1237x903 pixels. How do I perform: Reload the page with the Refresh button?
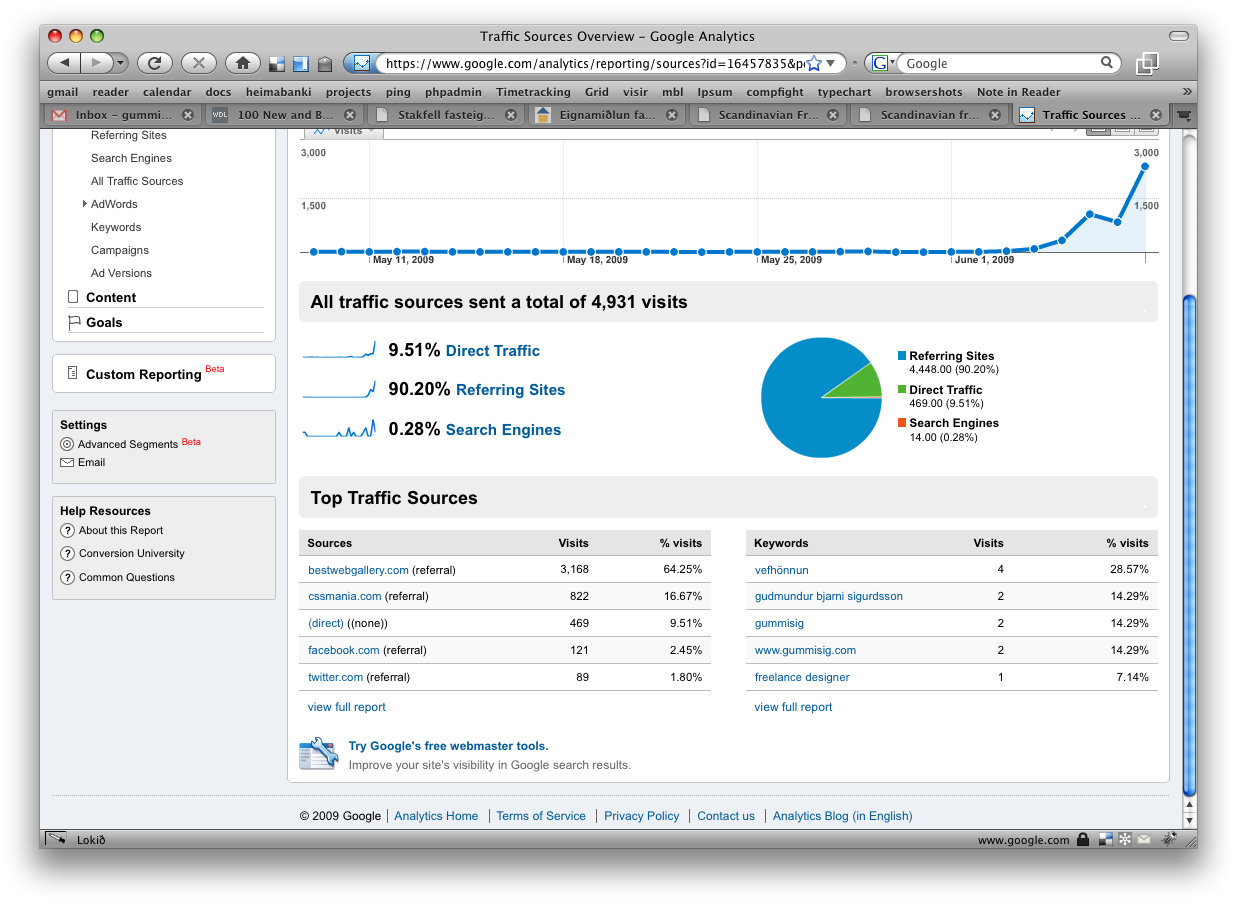coord(155,63)
